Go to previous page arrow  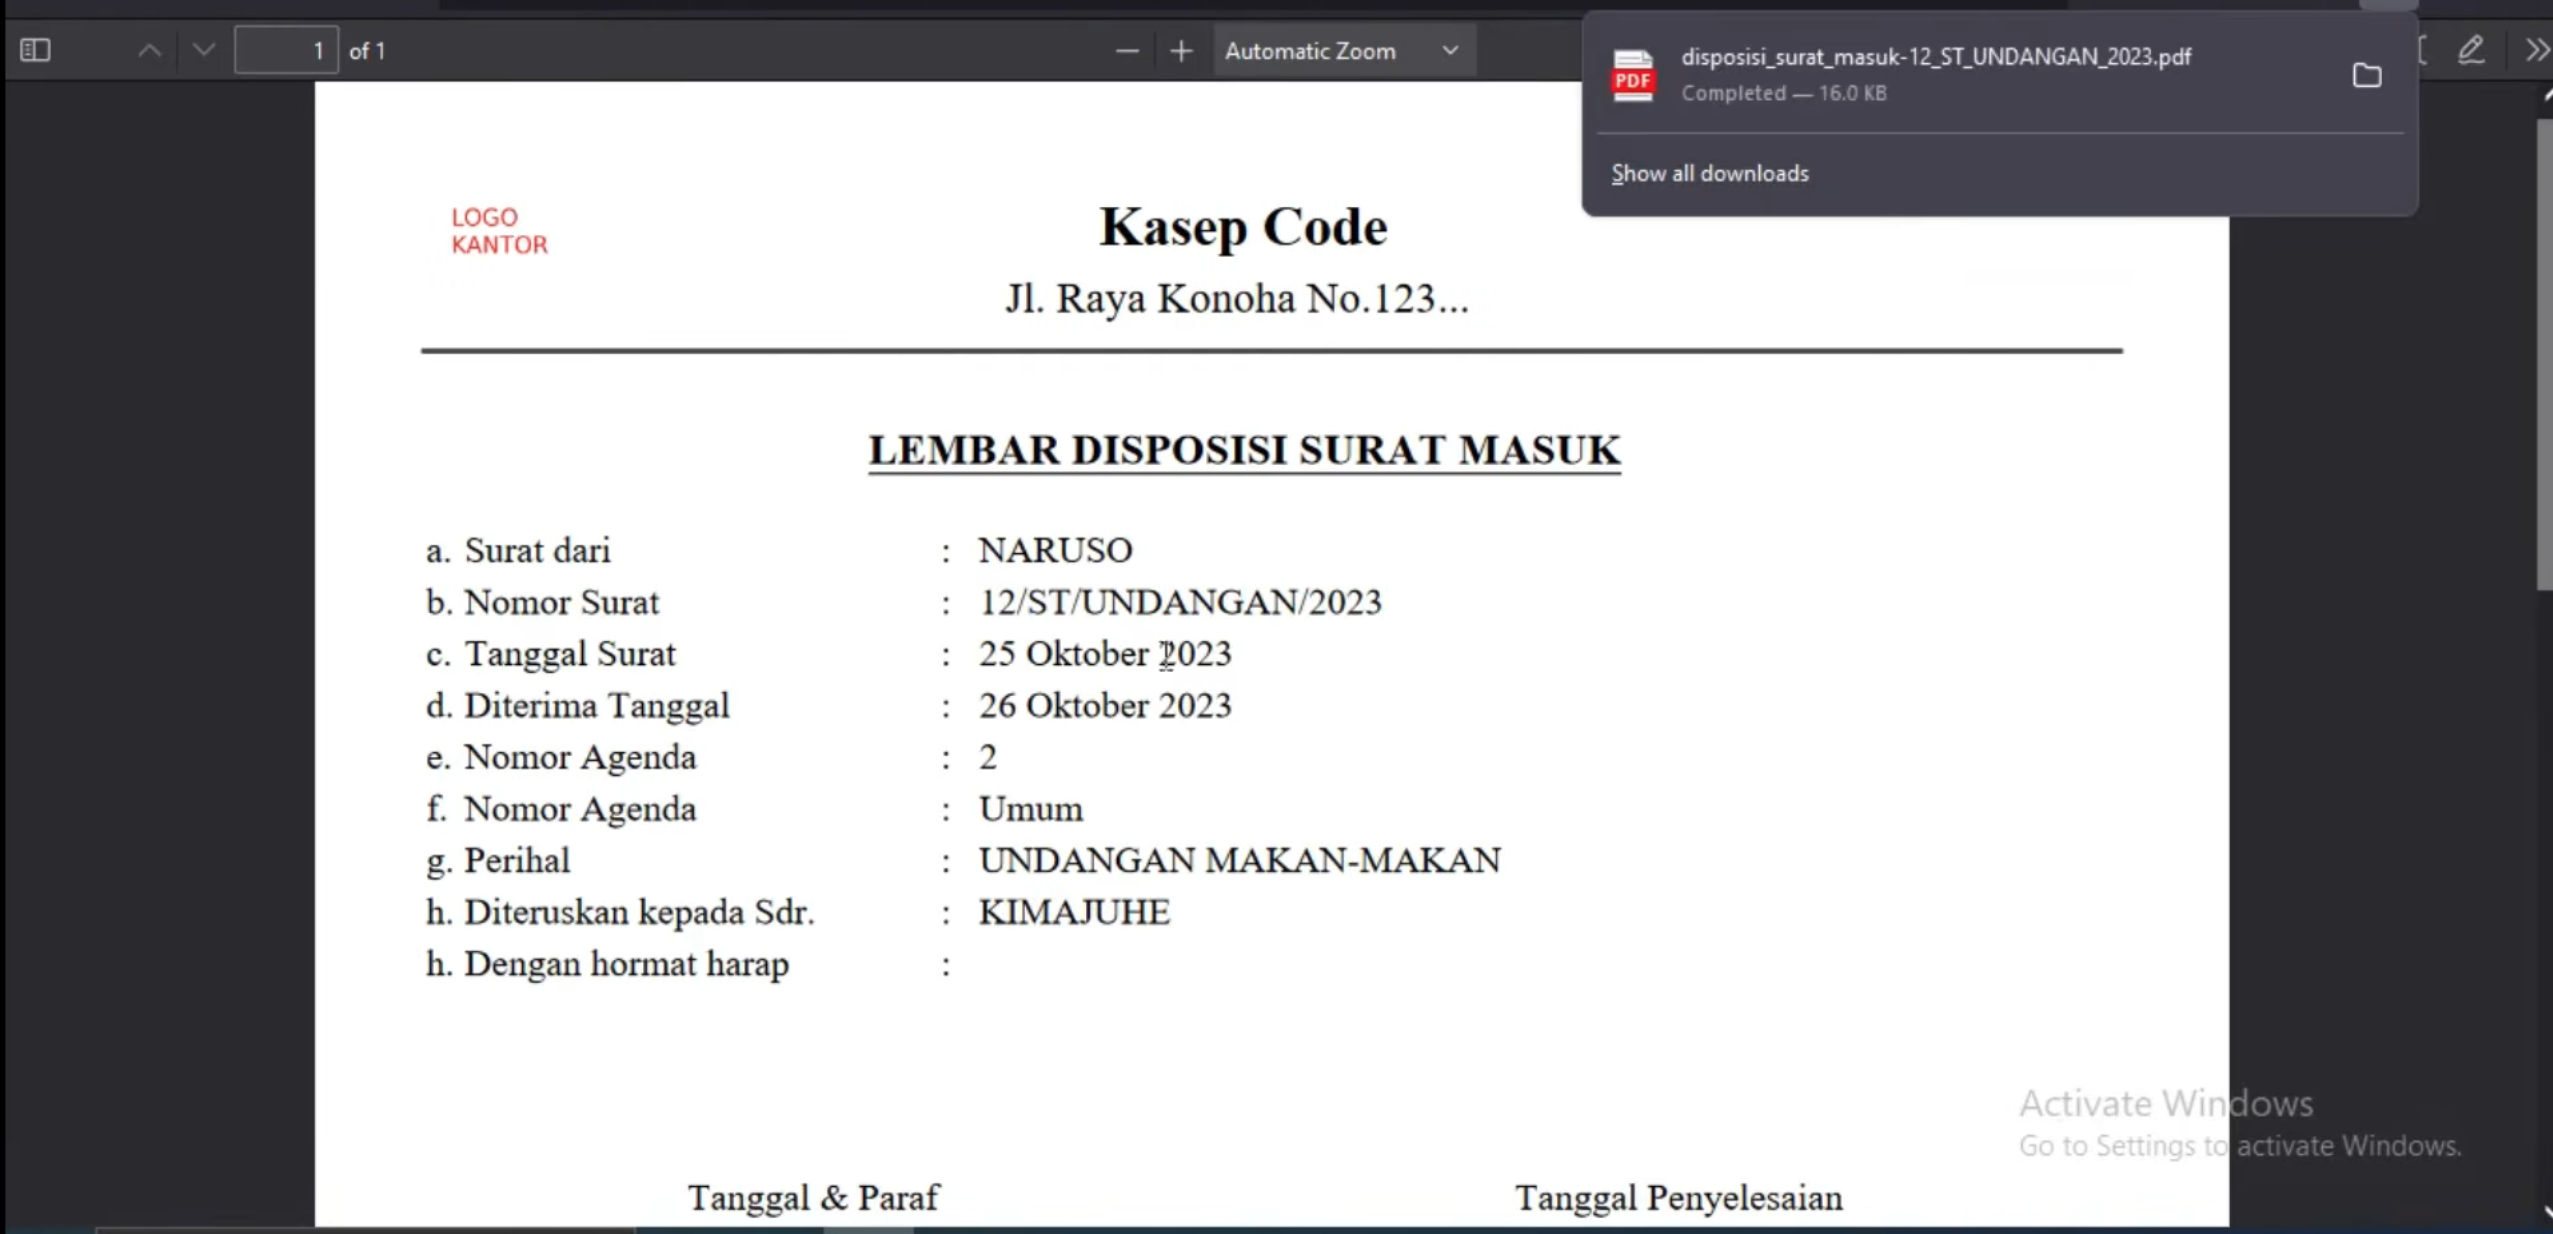click(x=149, y=50)
